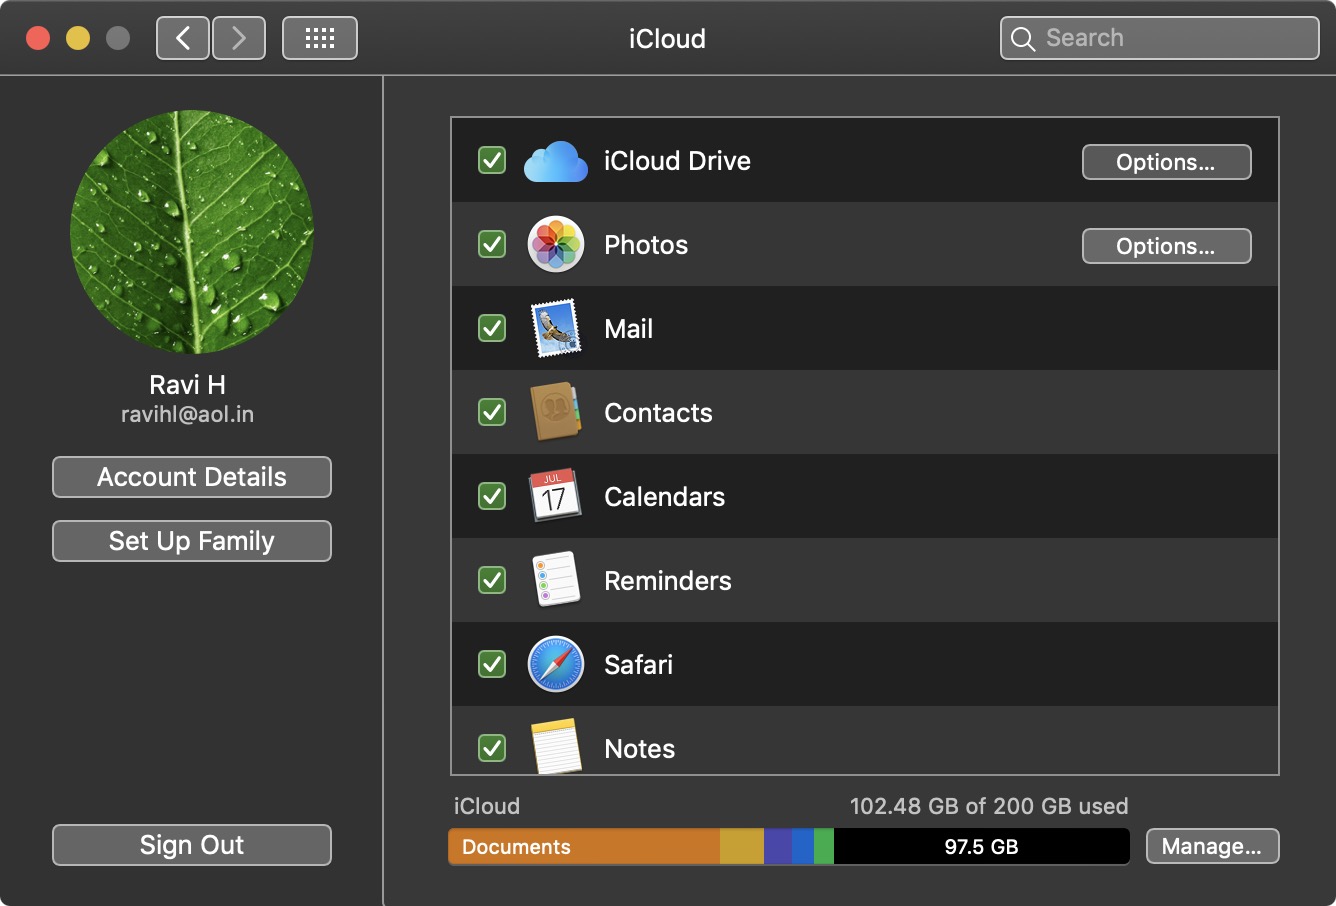Click Manage storage button
Screen dimensions: 1336x906
pyautogui.click(x=1212, y=846)
